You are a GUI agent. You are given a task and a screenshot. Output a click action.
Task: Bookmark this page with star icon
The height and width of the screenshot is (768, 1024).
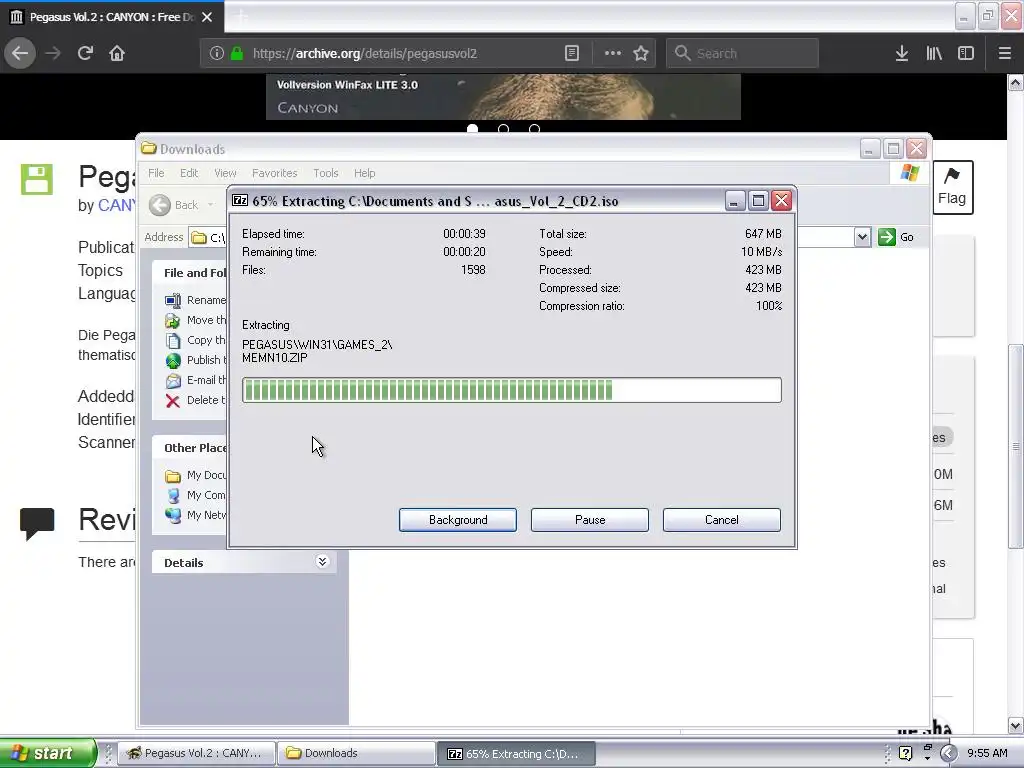[x=641, y=54]
